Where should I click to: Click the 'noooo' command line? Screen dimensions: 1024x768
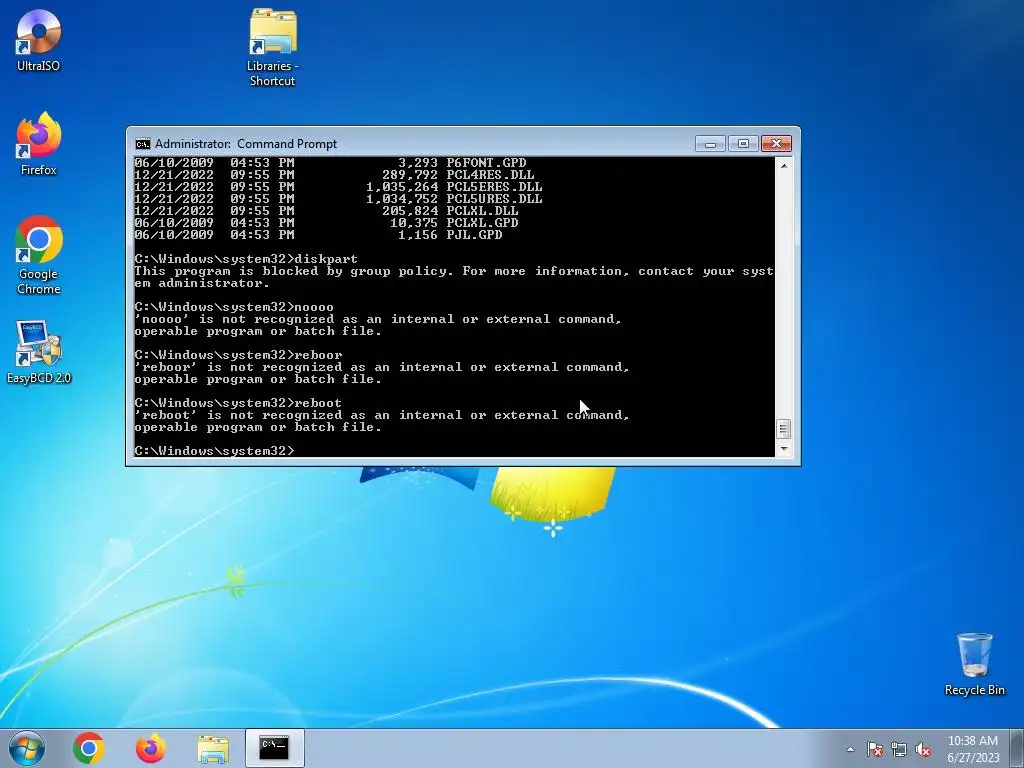tap(234, 307)
